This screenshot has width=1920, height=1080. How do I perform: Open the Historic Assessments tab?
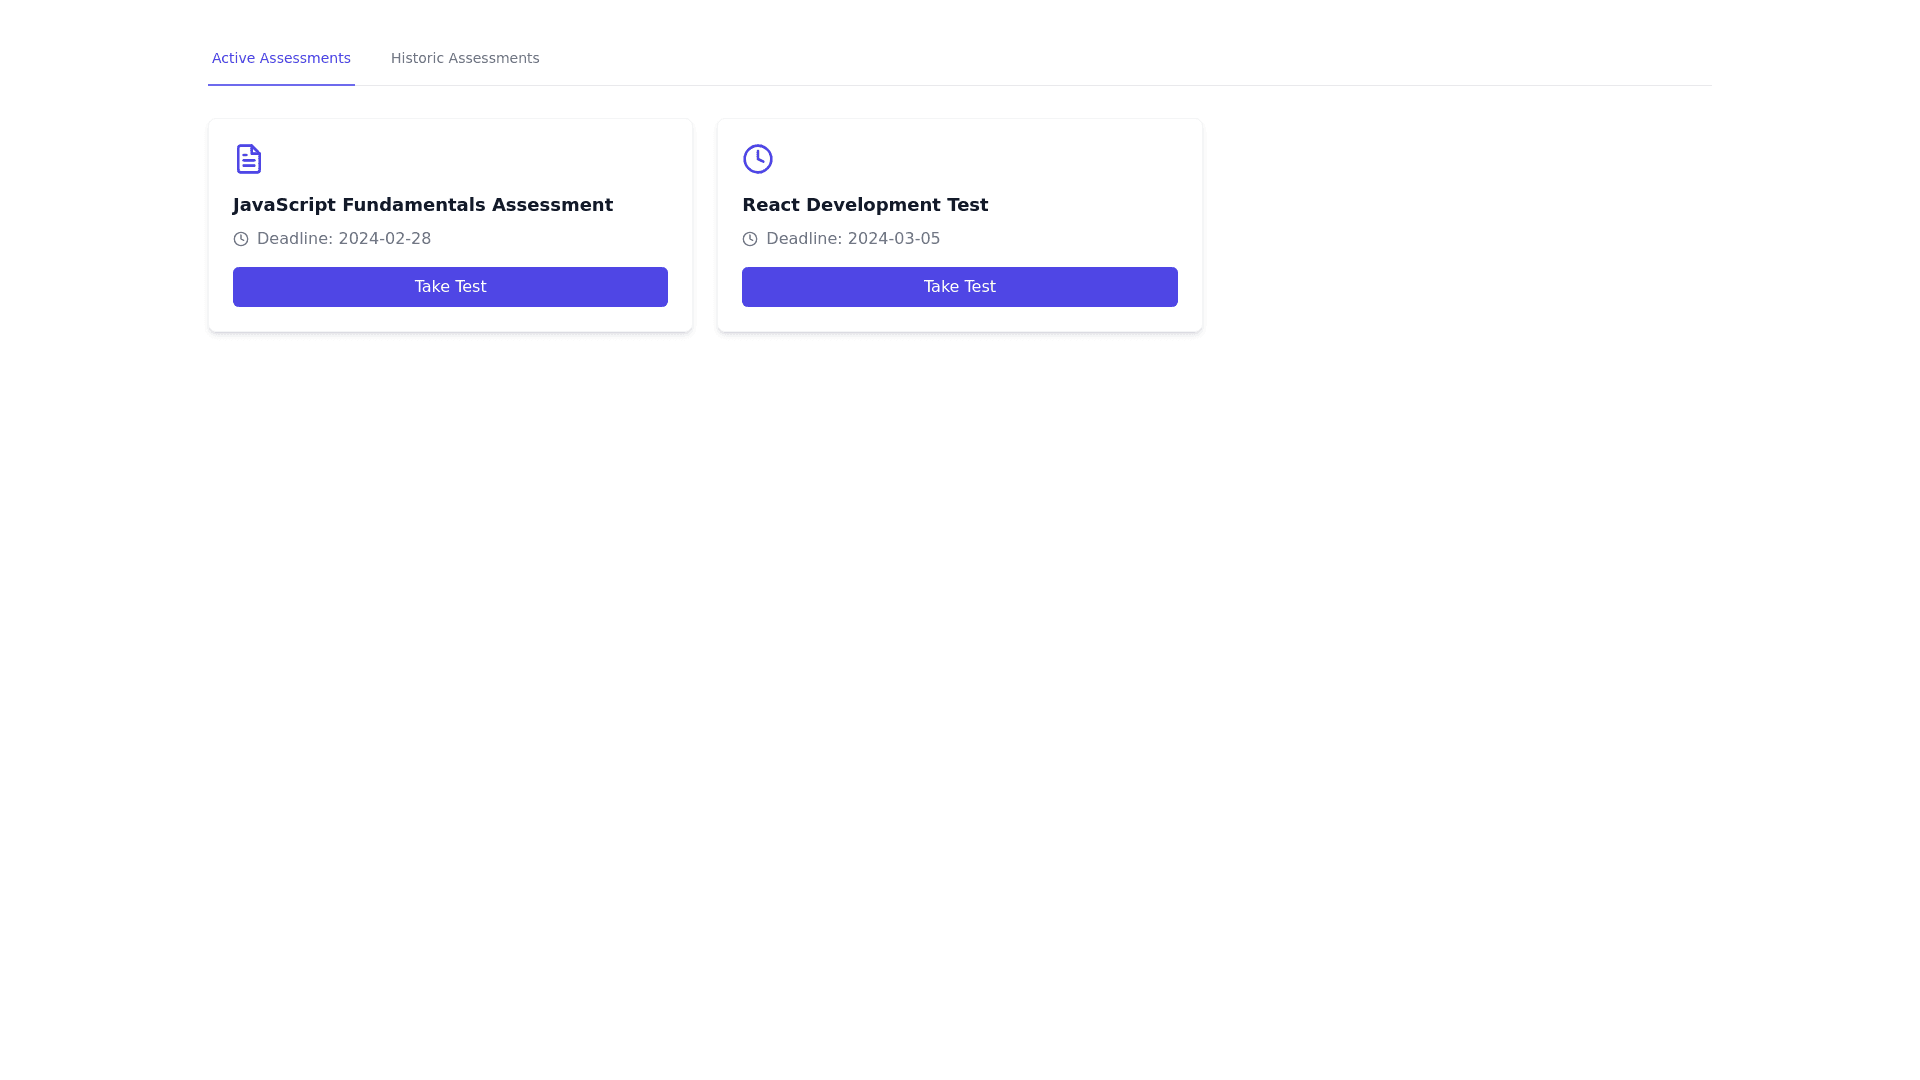pyautogui.click(x=464, y=58)
